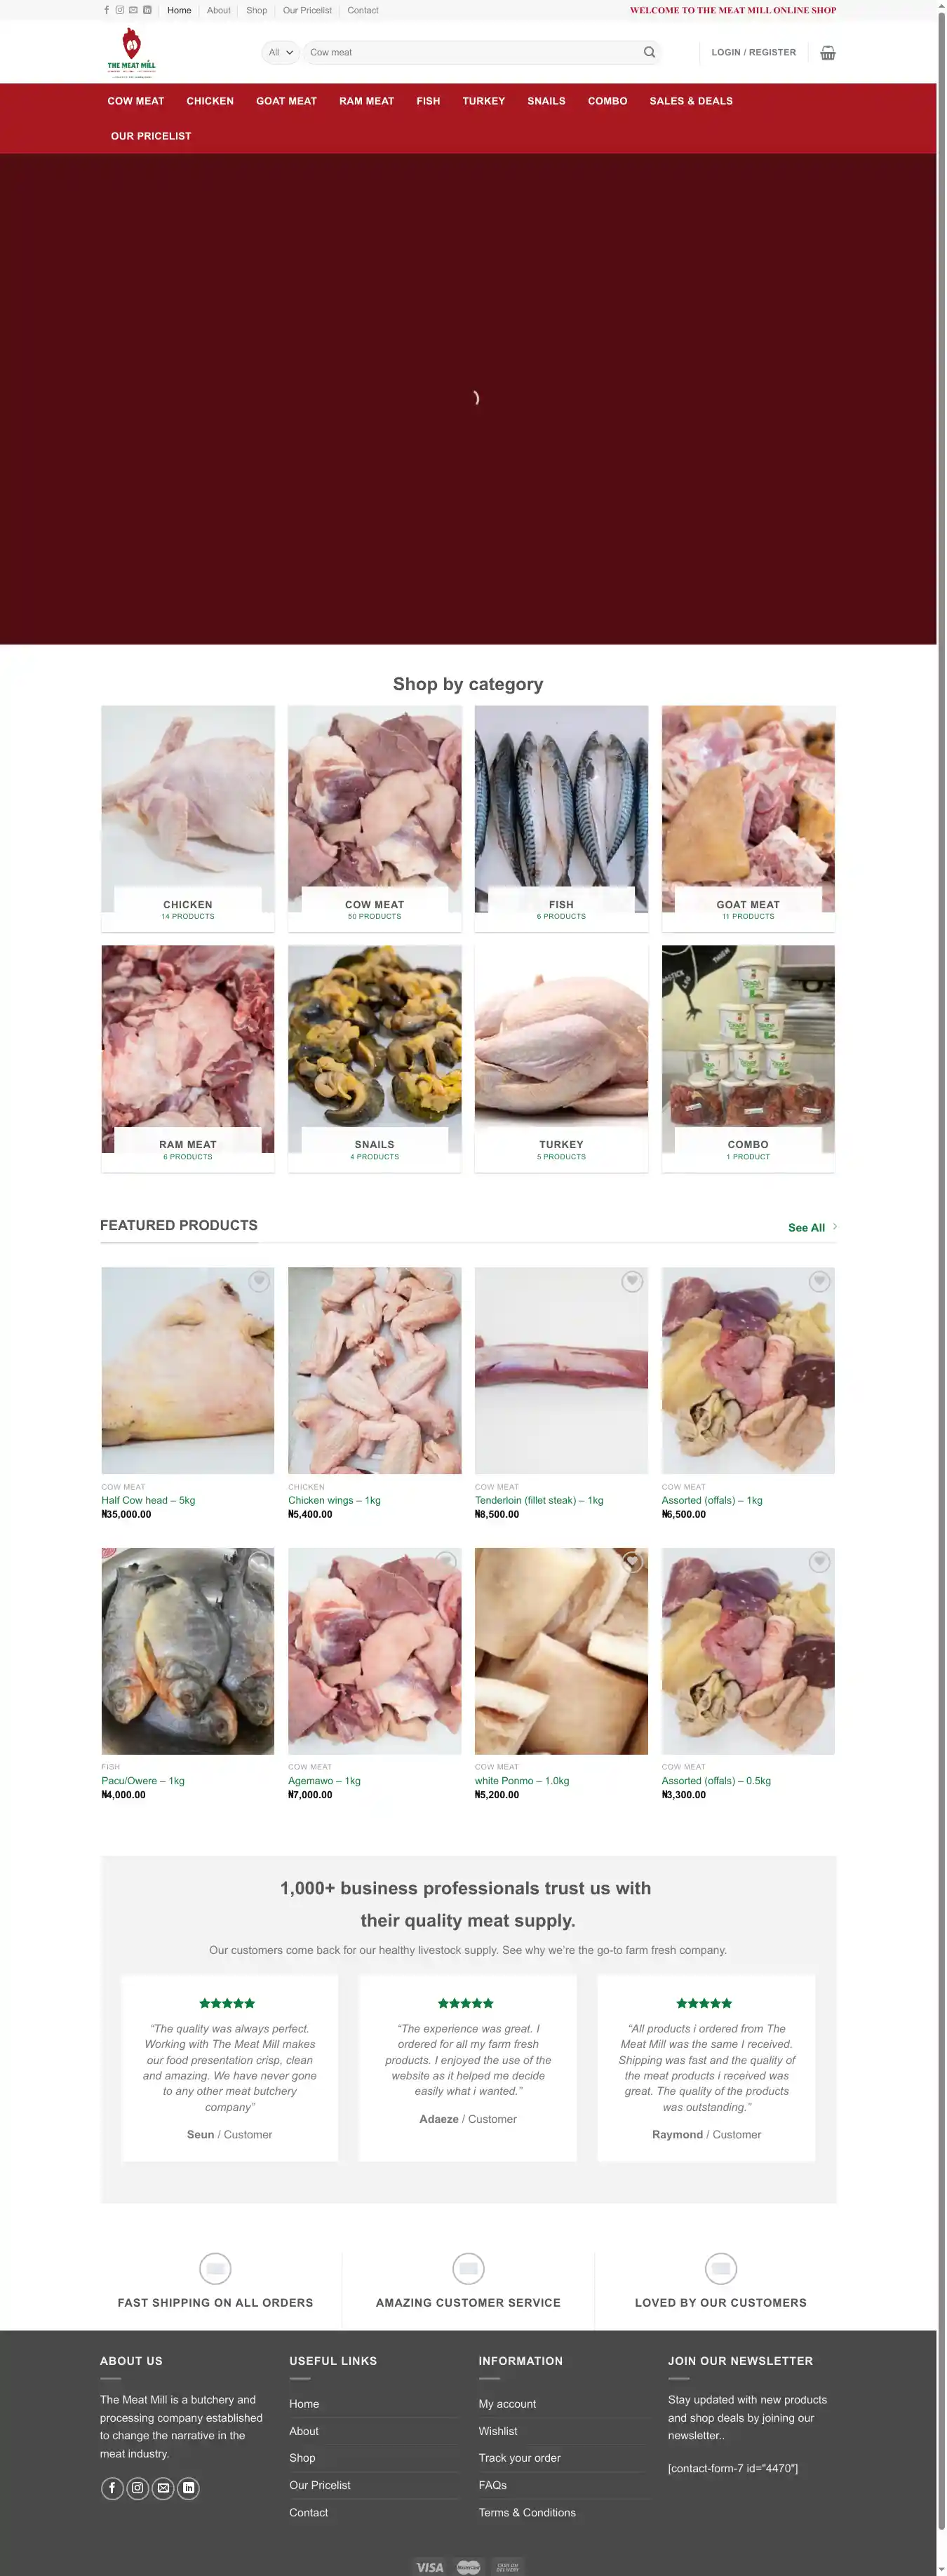947x2576 pixels.
Task: Select SALES & DEALS in red menu
Action: coord(691,101)
